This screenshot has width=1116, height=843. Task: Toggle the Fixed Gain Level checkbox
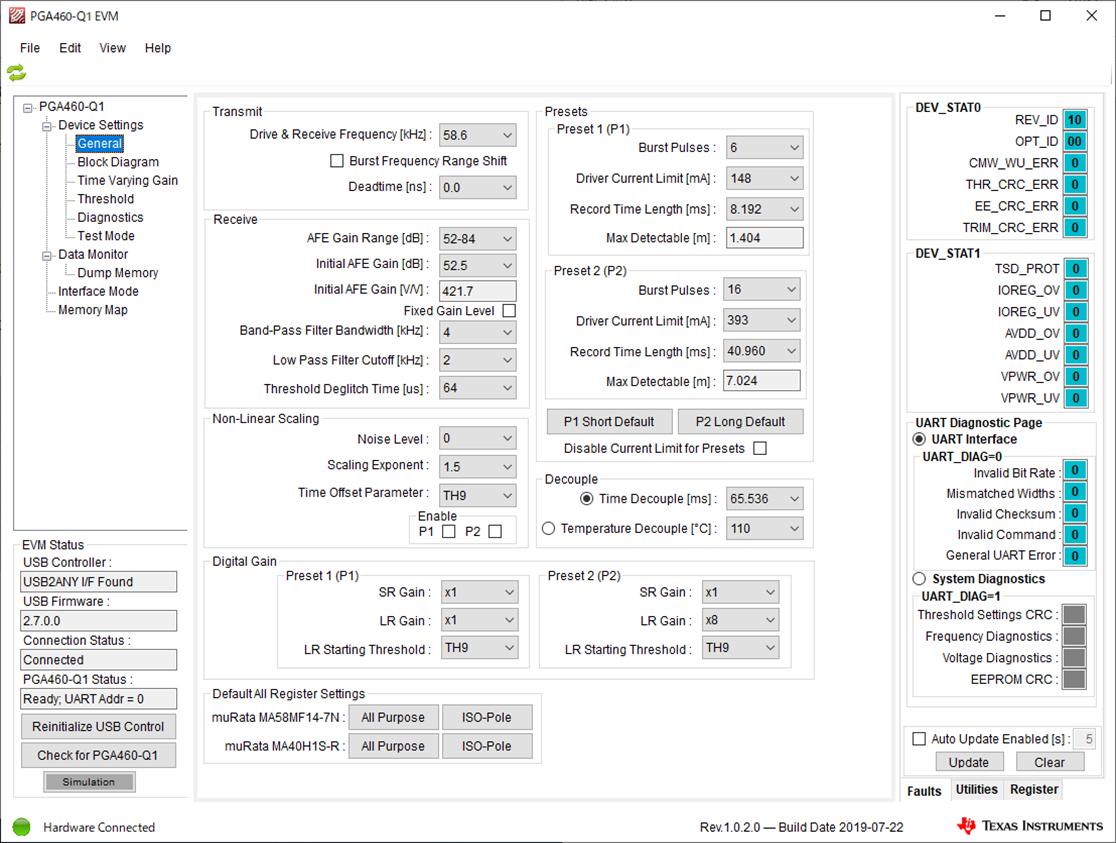point(509,310)
